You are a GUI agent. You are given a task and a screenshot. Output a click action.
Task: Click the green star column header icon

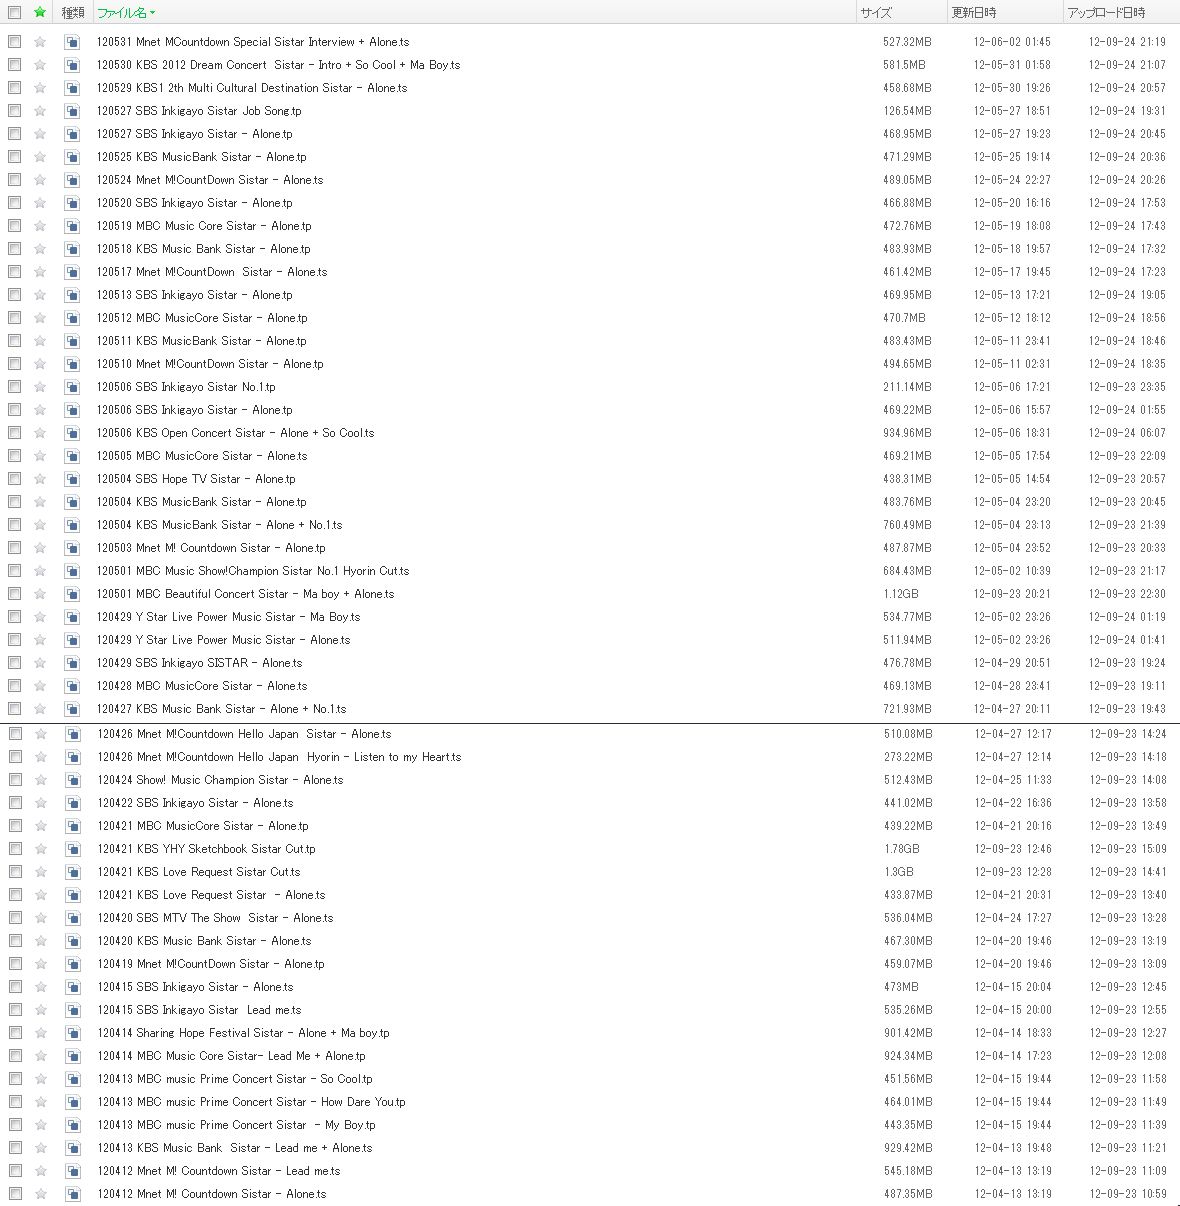coord(40,12)
